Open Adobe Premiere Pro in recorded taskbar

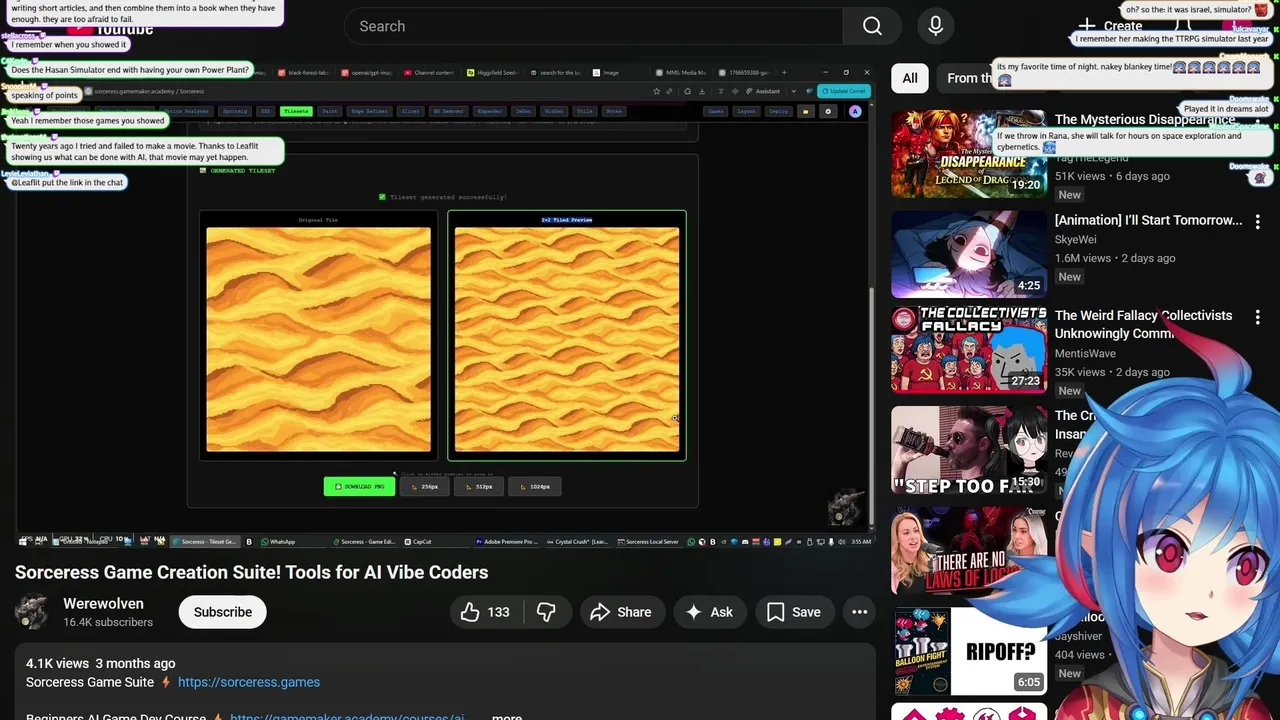pos(506,541)
